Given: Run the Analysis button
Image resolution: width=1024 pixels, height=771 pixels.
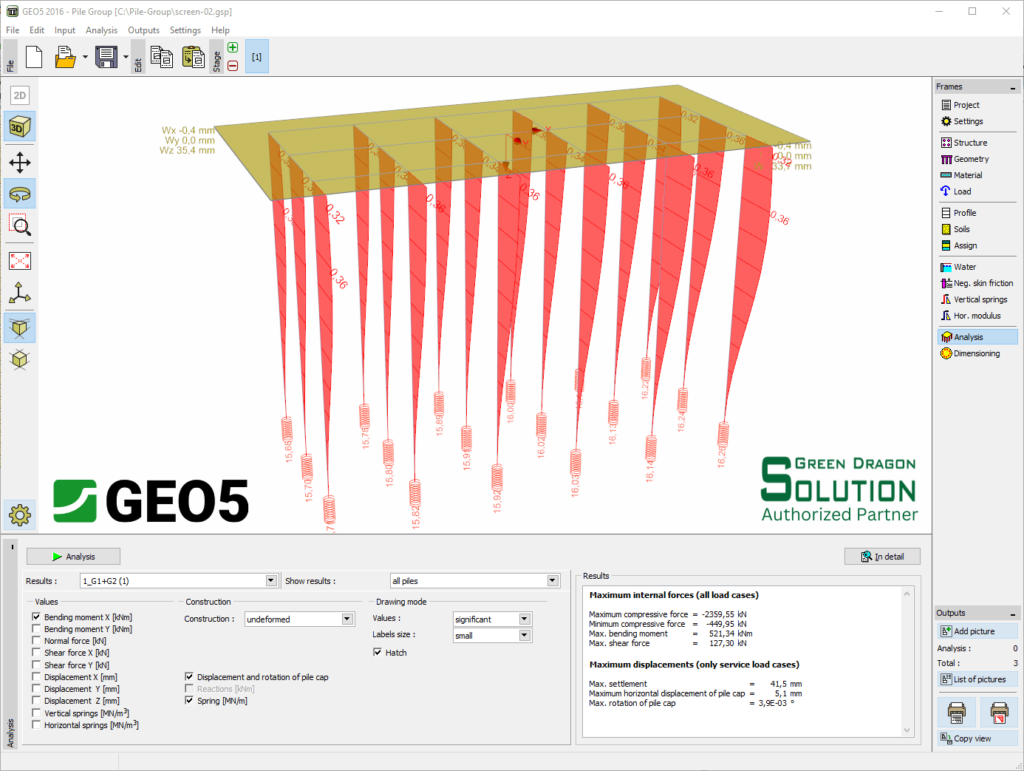Looking at the screenshot, I should (74, 556).
